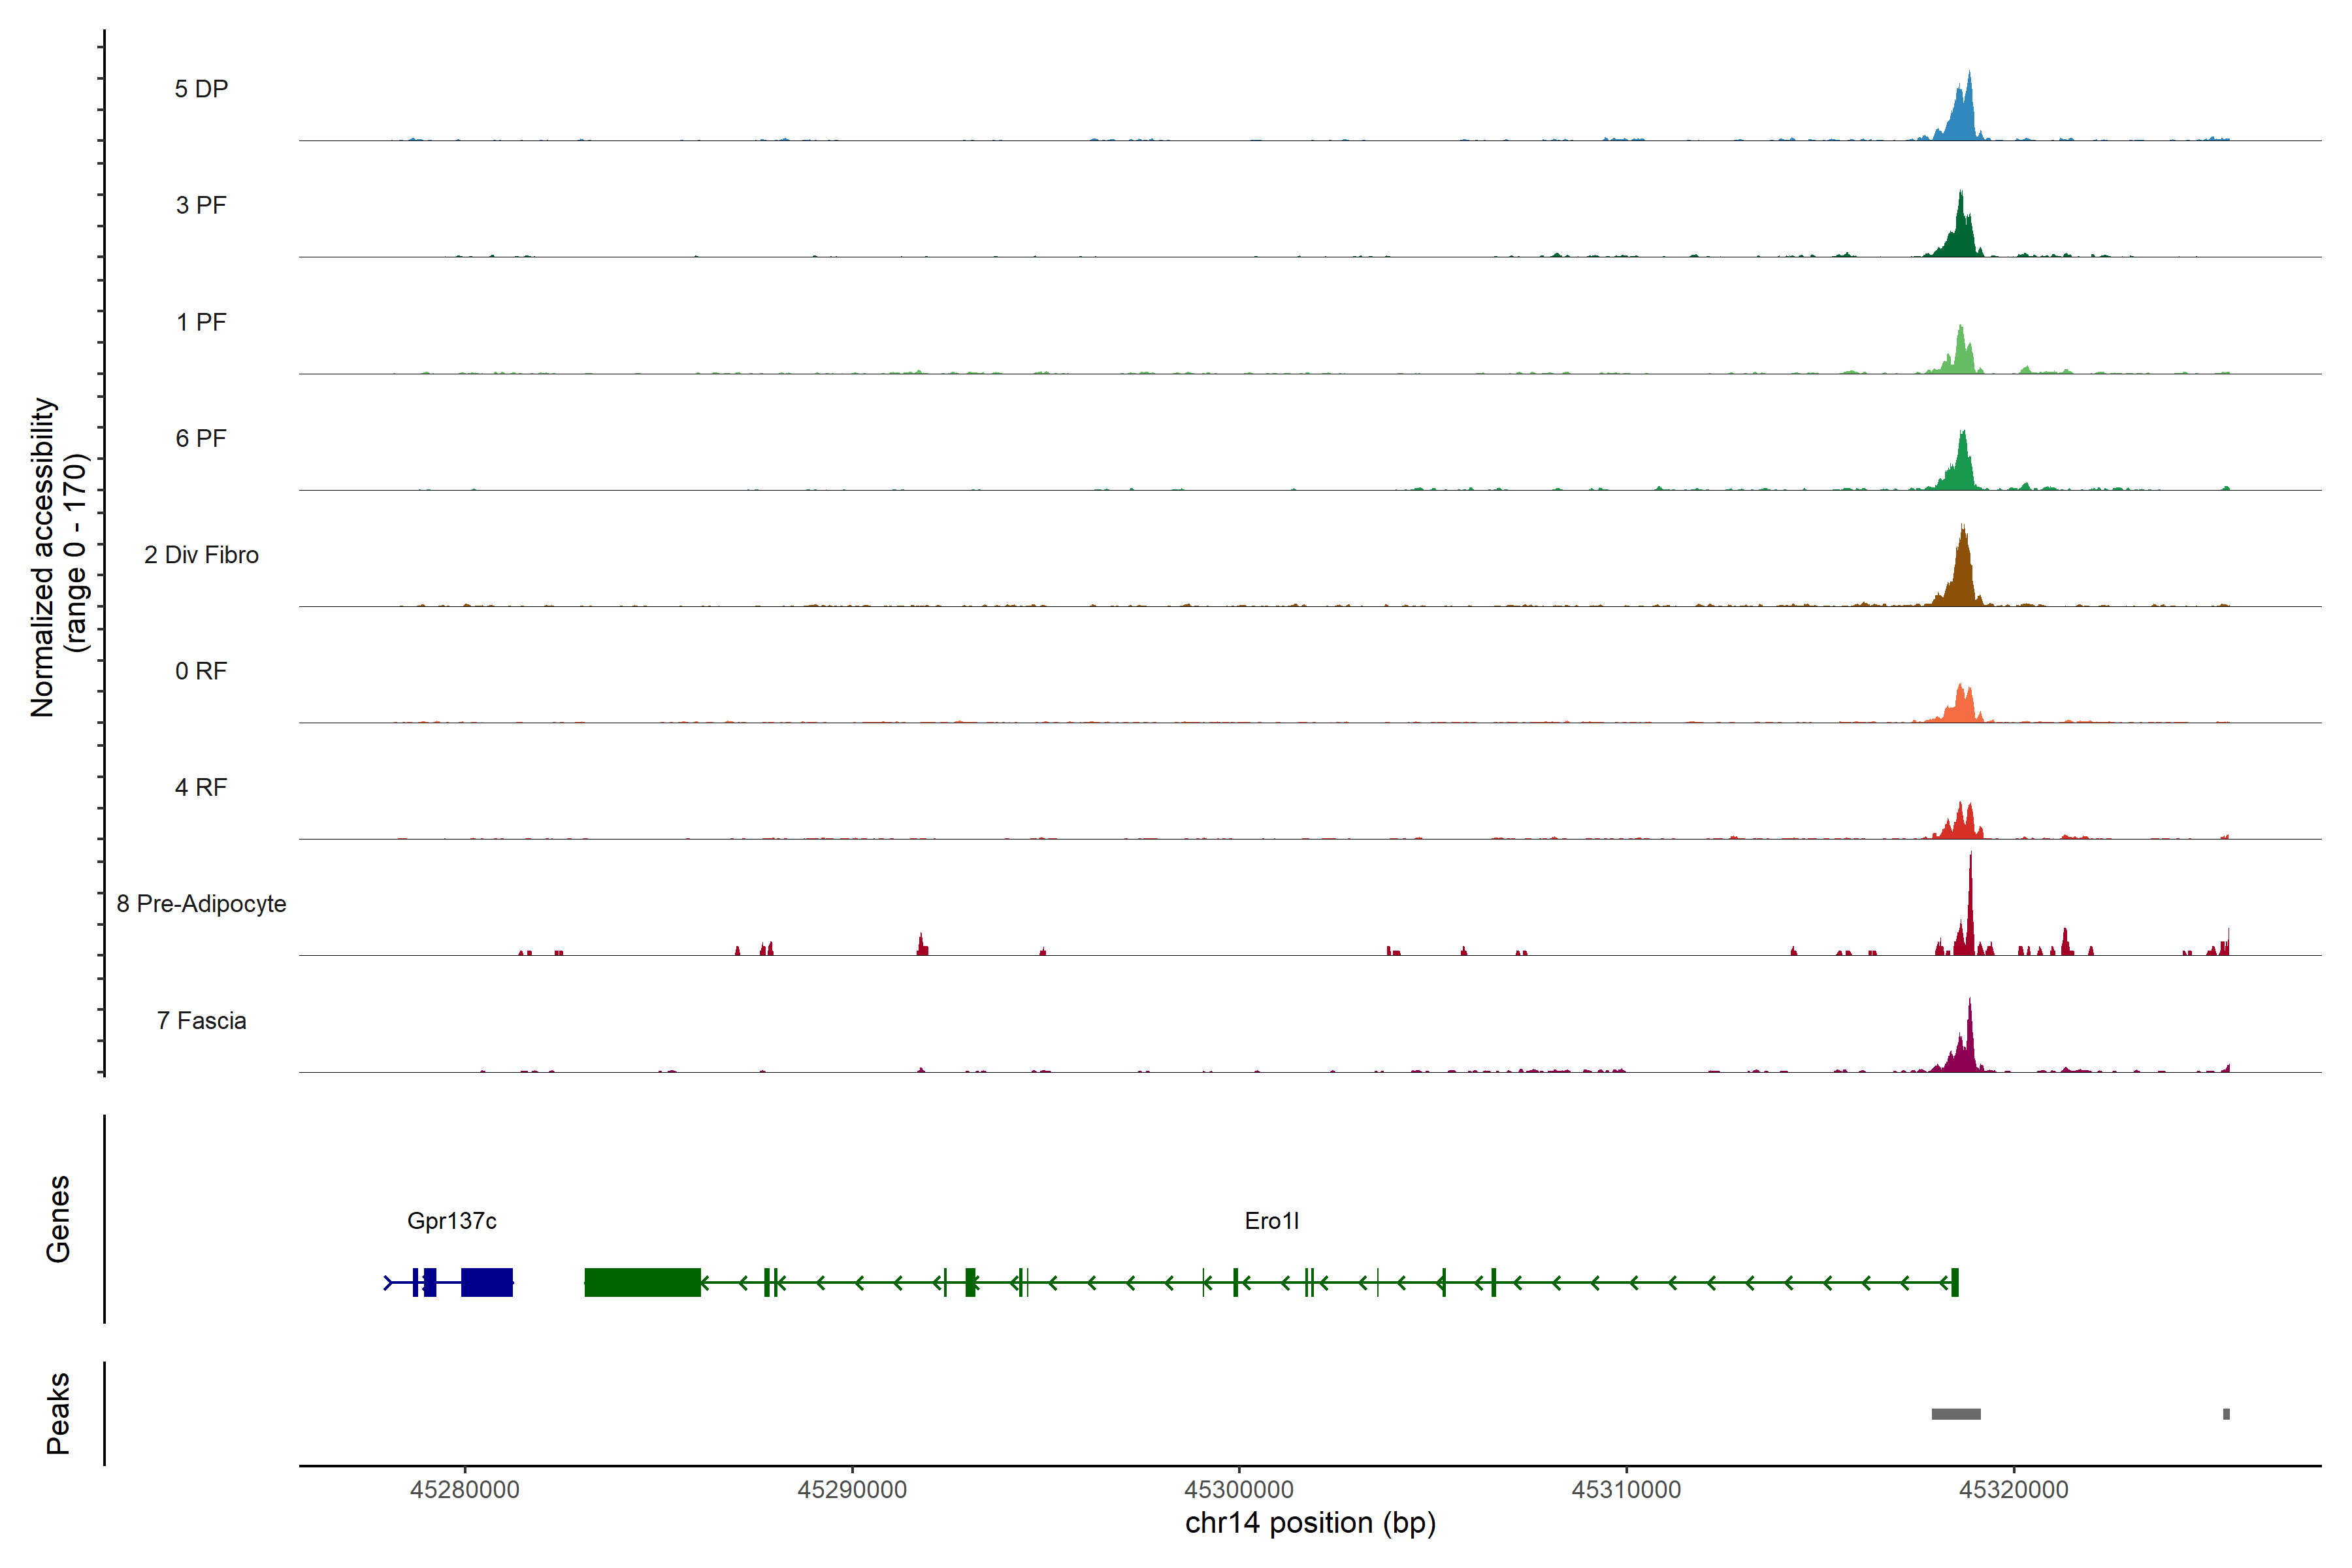The image size is (2352, 1568).
Task: Click the 5 DP track label
Action: coord(201,89)
